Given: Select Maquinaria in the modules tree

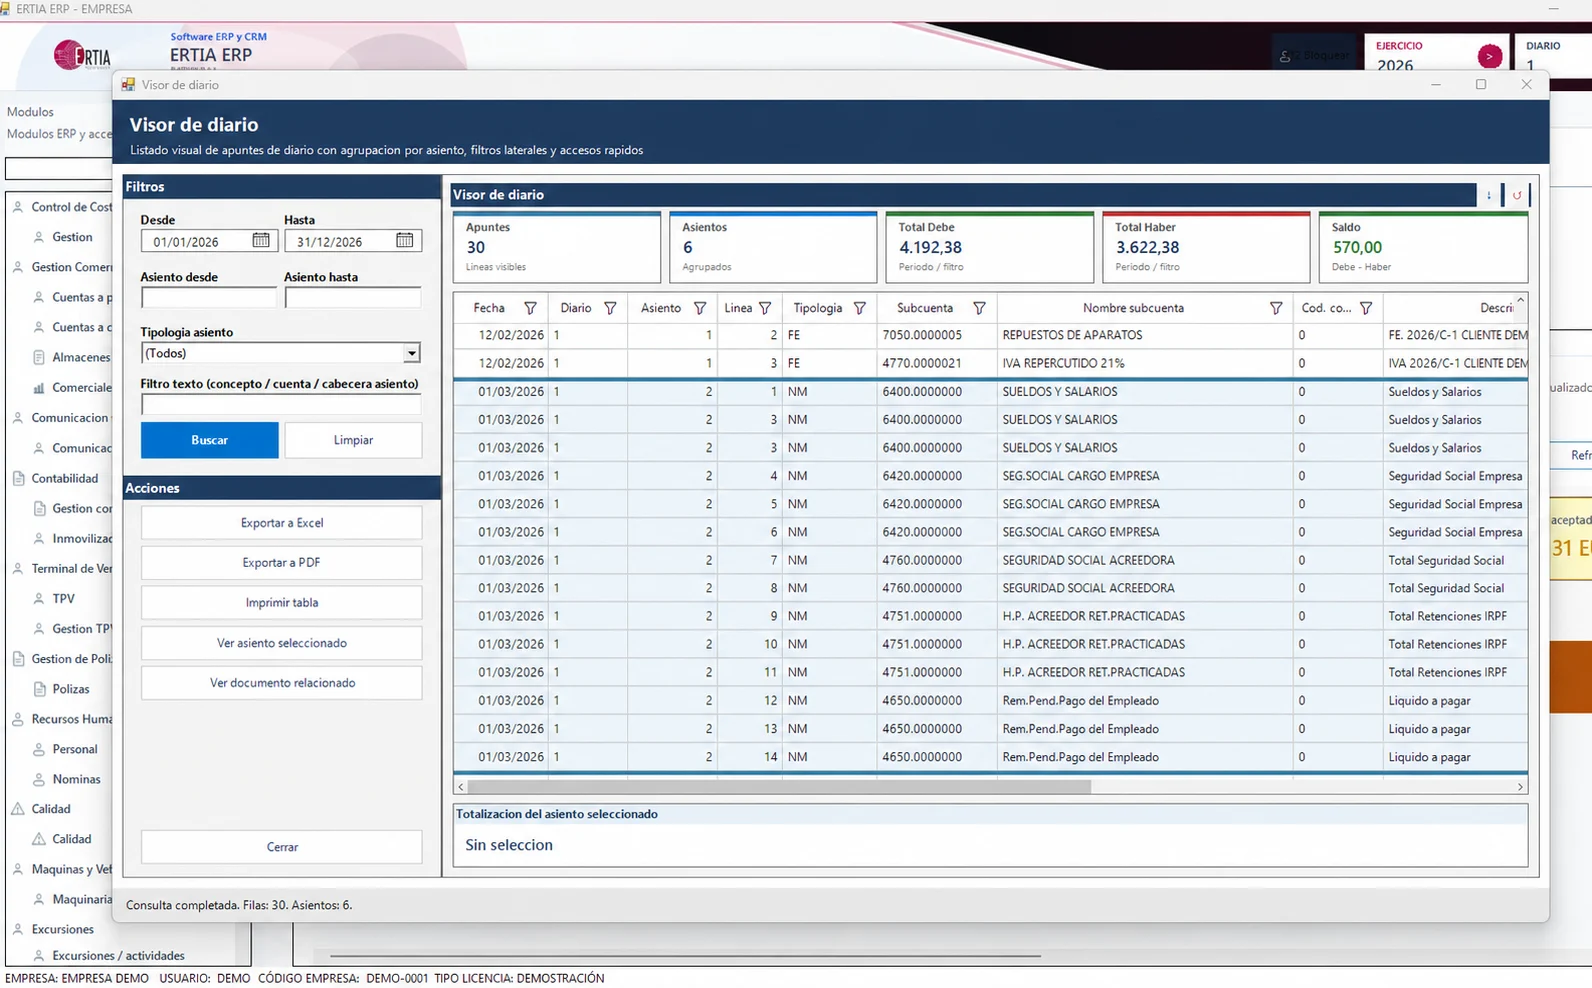Looking at the screenshot, I should click(82, 899).
